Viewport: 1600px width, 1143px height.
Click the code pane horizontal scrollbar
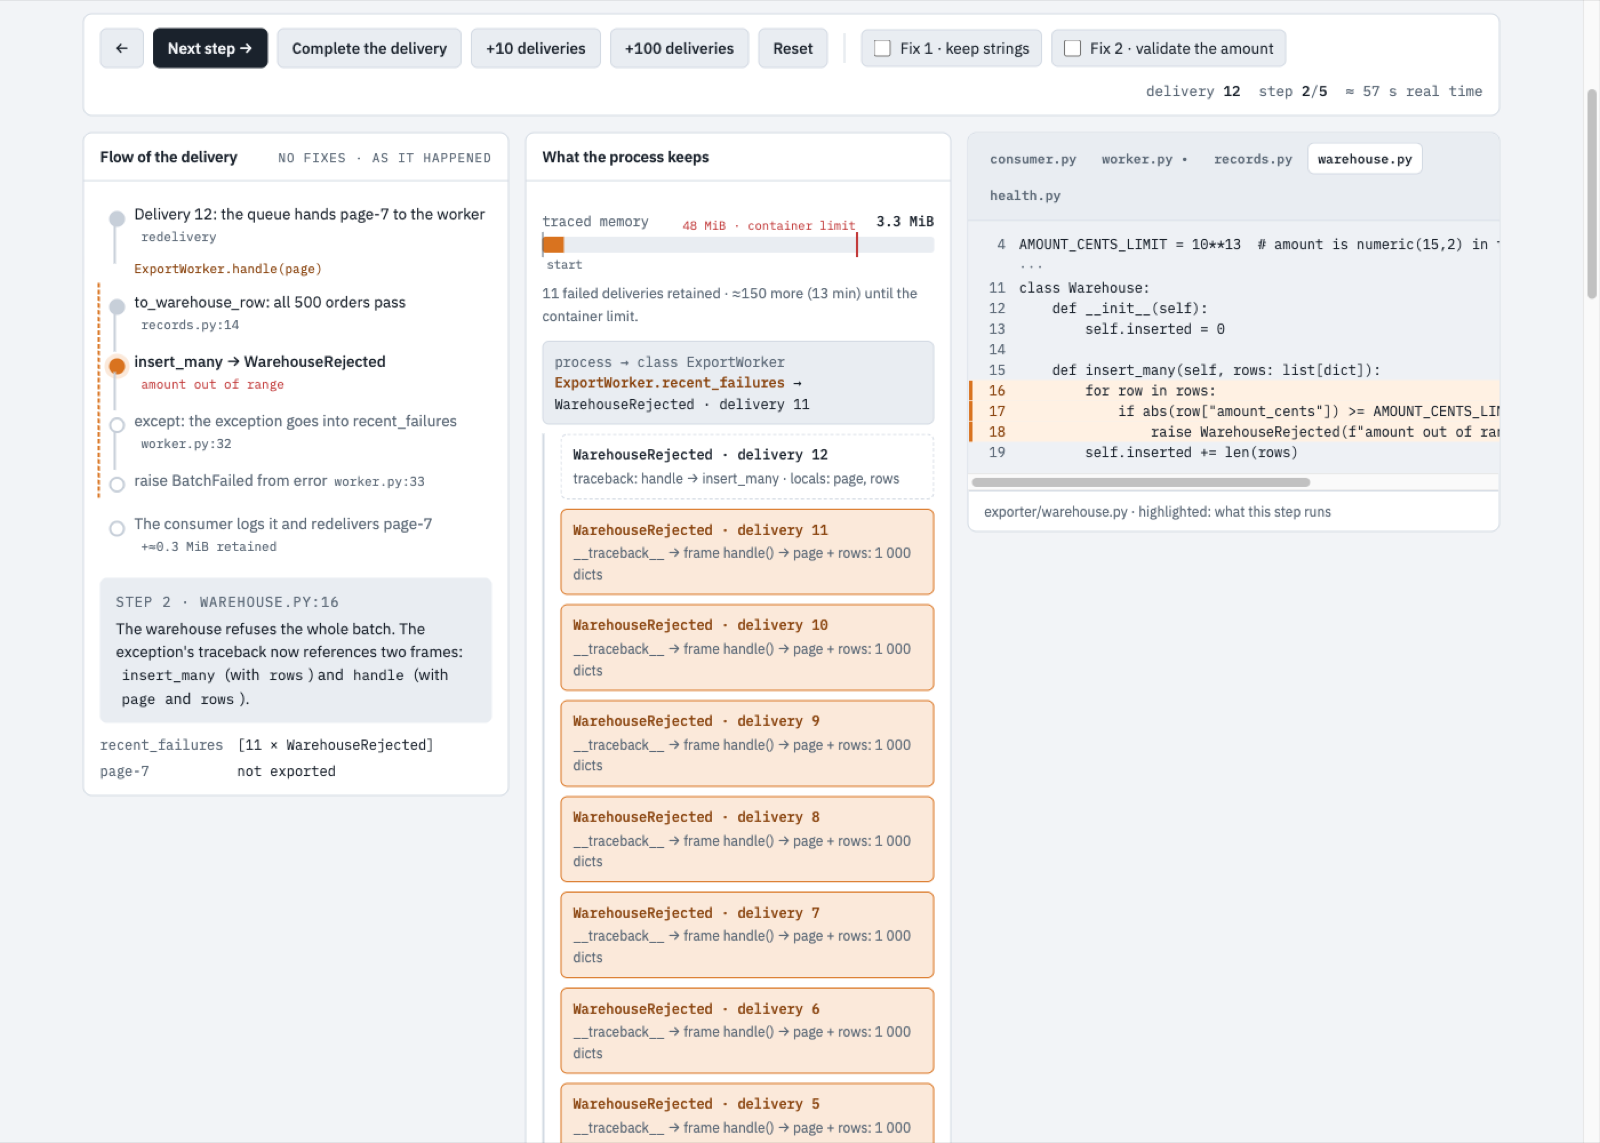1141,482
